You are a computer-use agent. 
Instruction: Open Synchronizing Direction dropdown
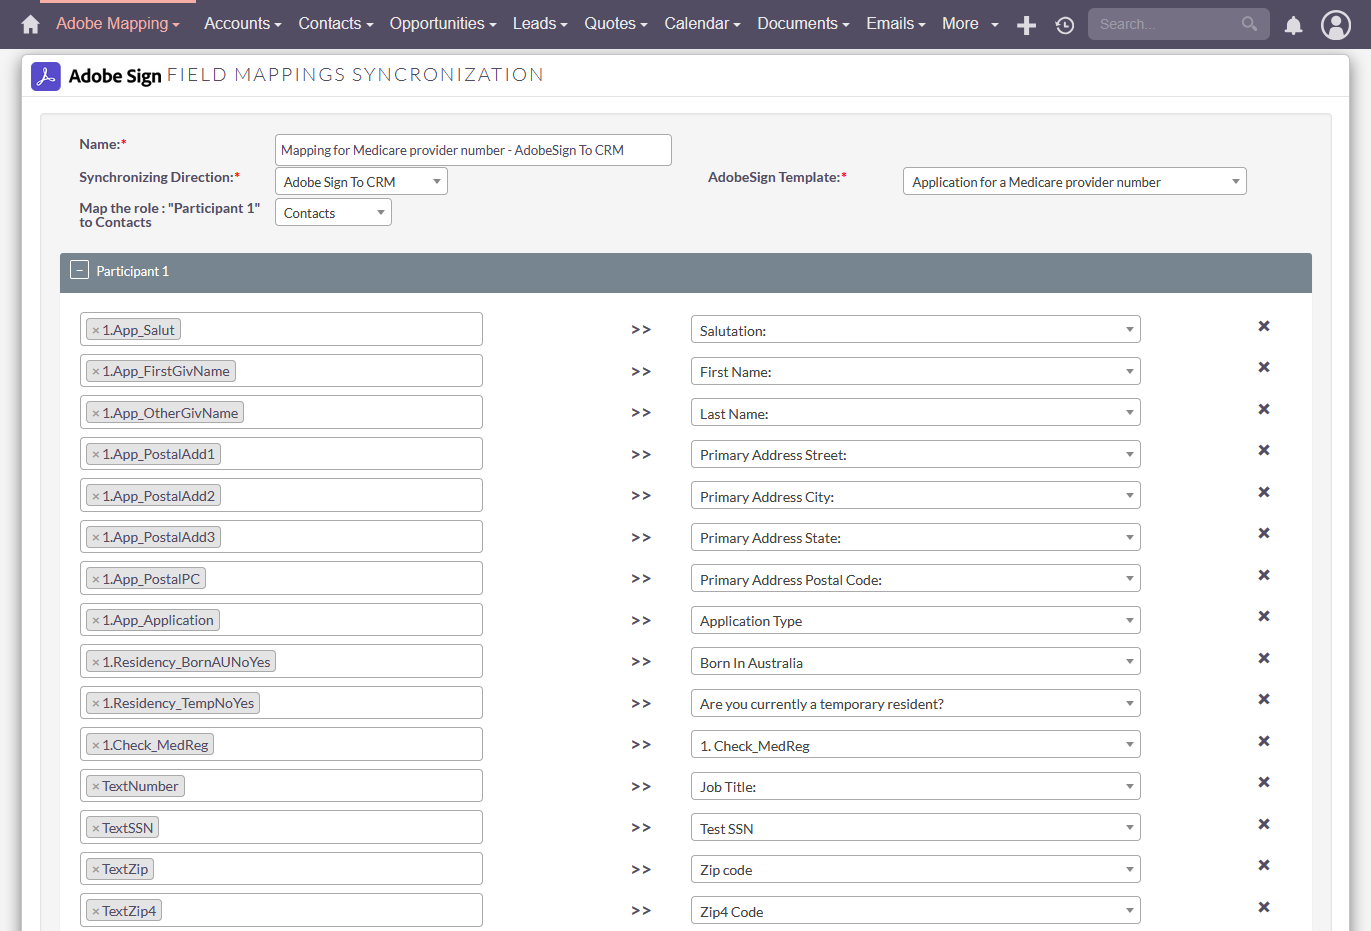coord(361,182)
